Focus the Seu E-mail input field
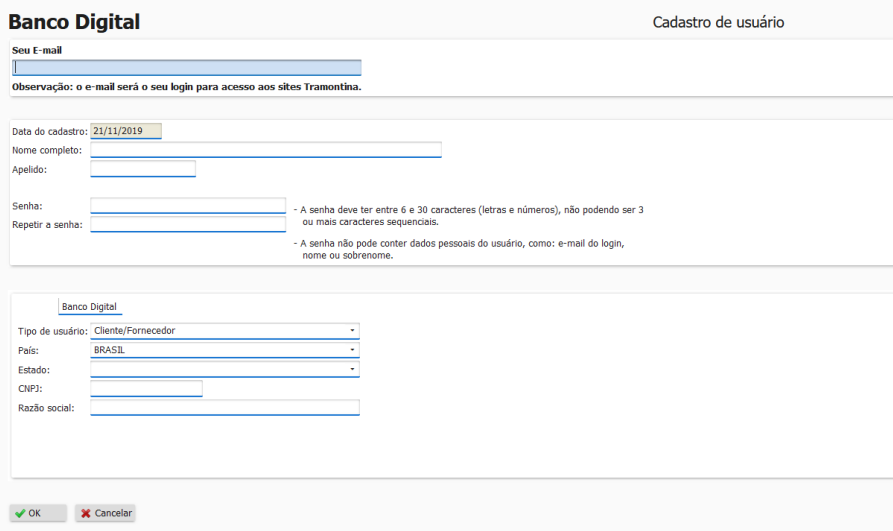This screenshot has height=531, width=893. [187, 68]
